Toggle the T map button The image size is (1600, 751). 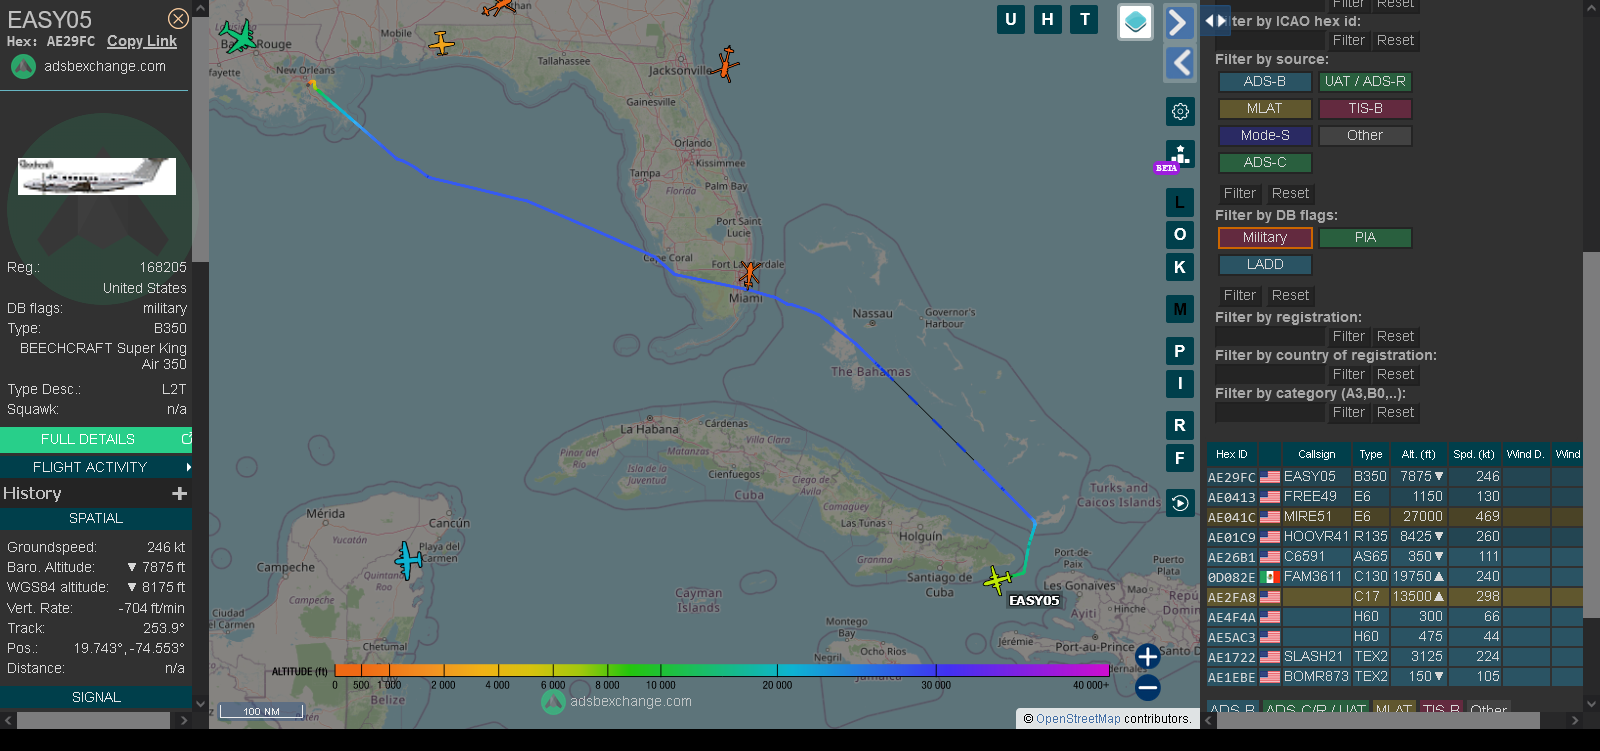(1085, 19)
